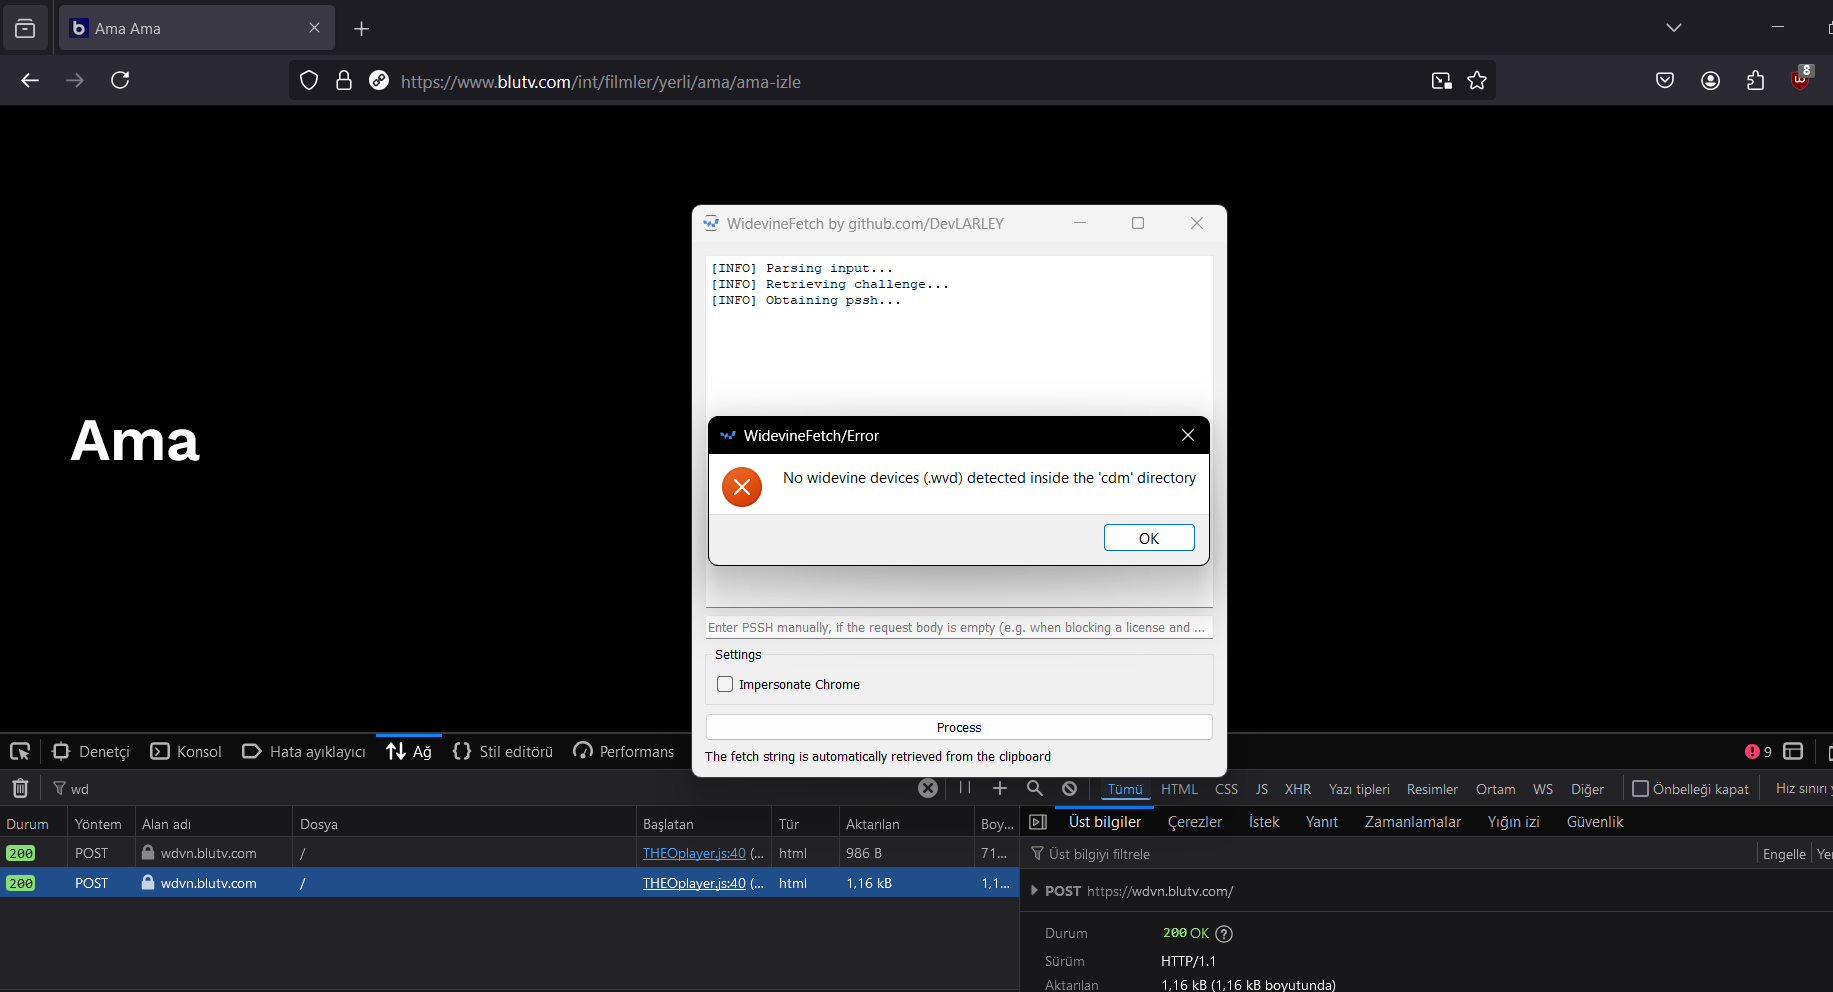Viewport: 1833px width, 992px height.
Task: Open the list all tabs chevron dropdown
Action: 1674,28
